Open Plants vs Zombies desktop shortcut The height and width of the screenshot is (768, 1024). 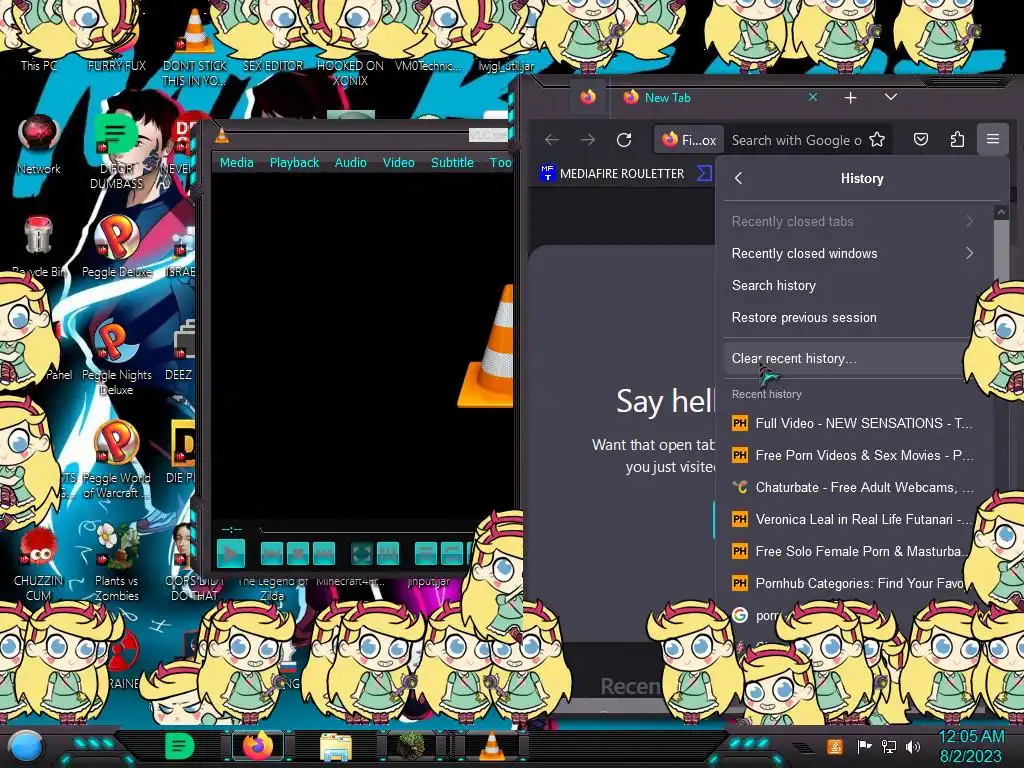pos(117,563)
